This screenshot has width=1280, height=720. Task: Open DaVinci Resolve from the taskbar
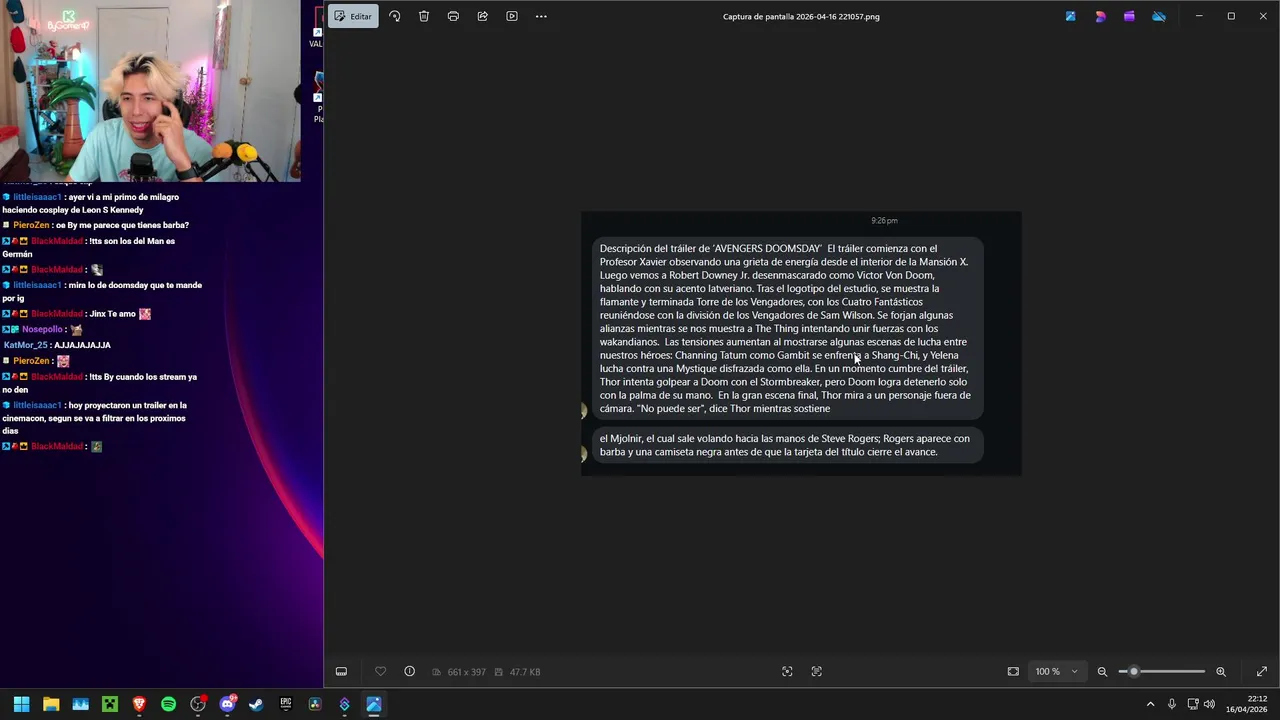point(315,704)
